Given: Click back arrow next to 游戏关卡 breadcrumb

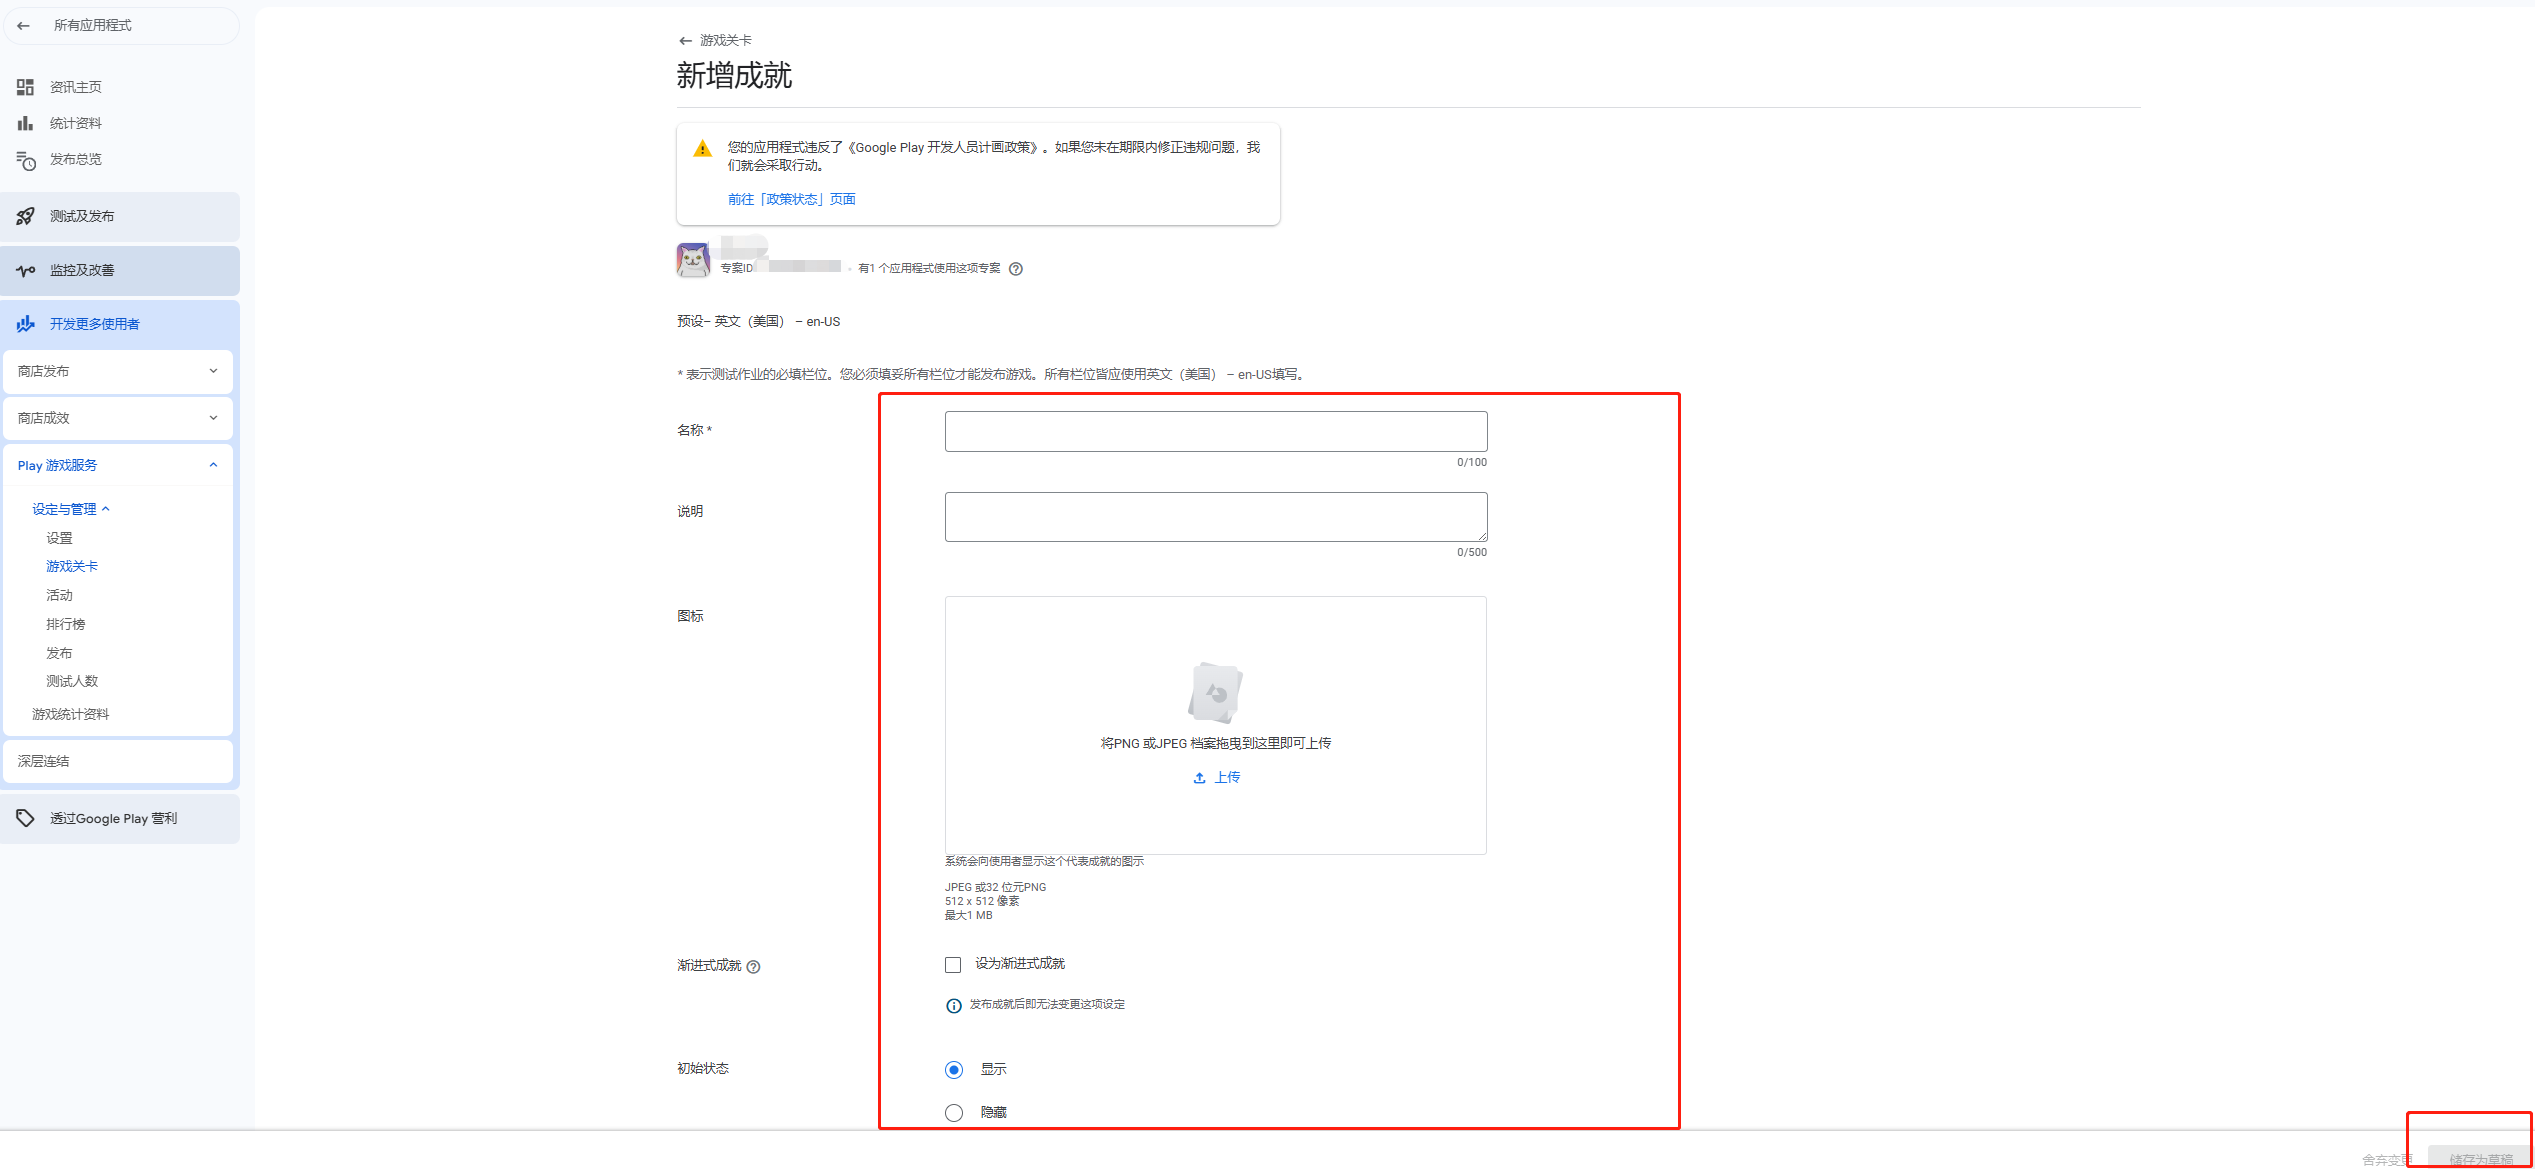Looking at the screenshot, I should click(x=685, y=41).
